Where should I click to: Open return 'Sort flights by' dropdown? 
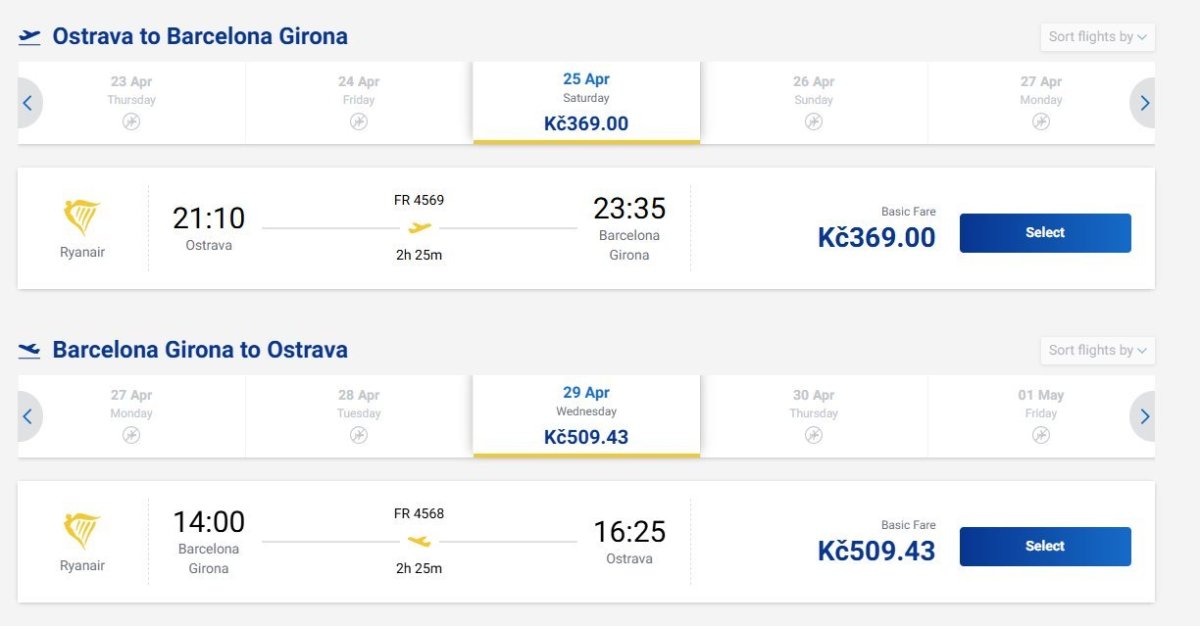1097,350
